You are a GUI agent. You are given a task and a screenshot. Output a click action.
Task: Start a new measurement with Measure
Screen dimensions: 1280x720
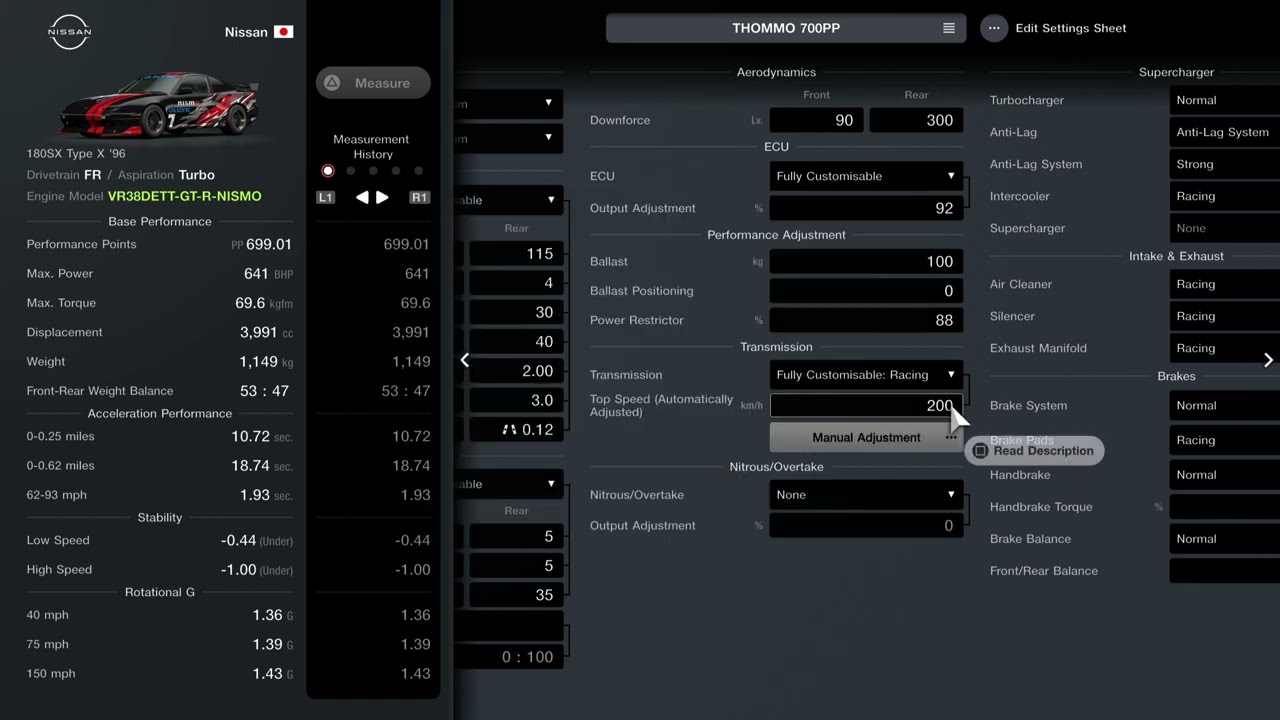point(373,83)
